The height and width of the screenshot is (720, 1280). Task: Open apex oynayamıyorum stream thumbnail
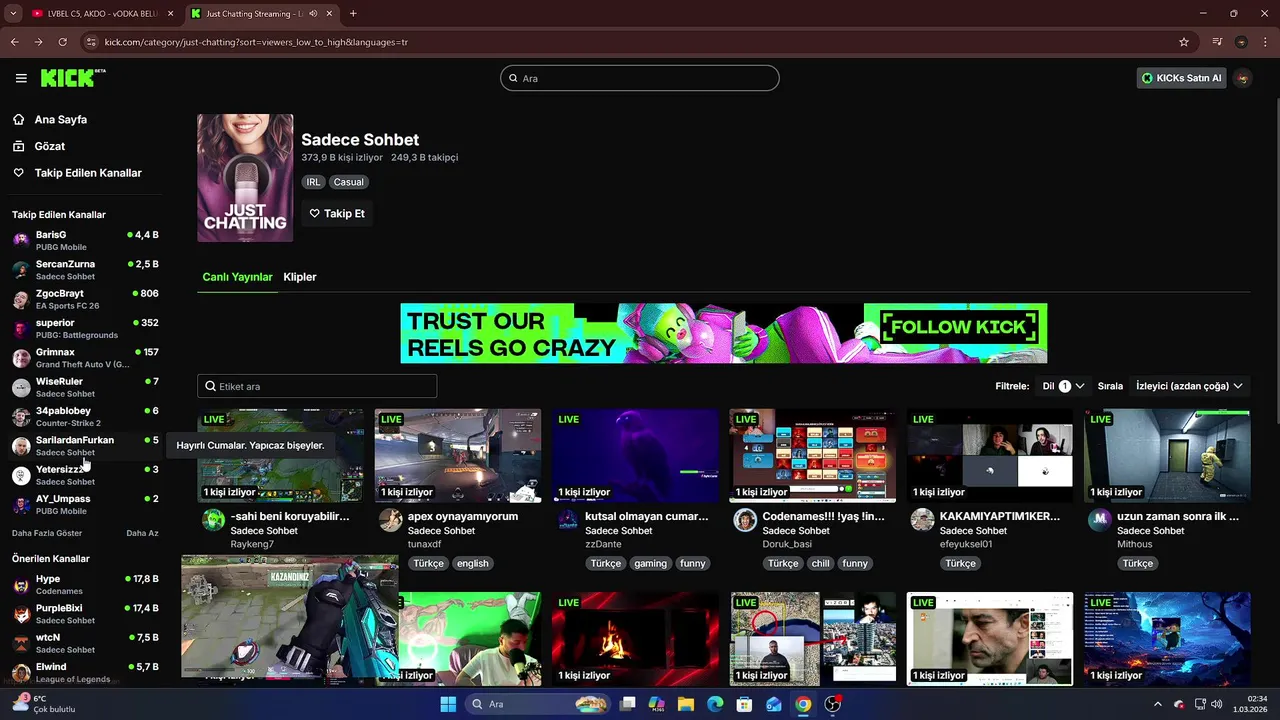click(458, 455)
